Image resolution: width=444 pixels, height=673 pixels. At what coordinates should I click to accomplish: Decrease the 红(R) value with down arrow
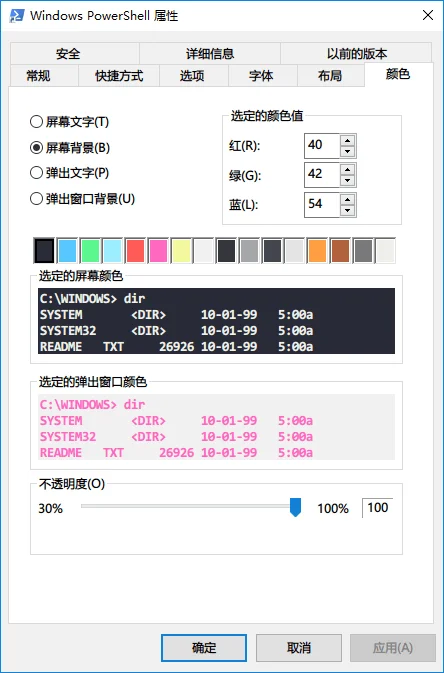347,152
